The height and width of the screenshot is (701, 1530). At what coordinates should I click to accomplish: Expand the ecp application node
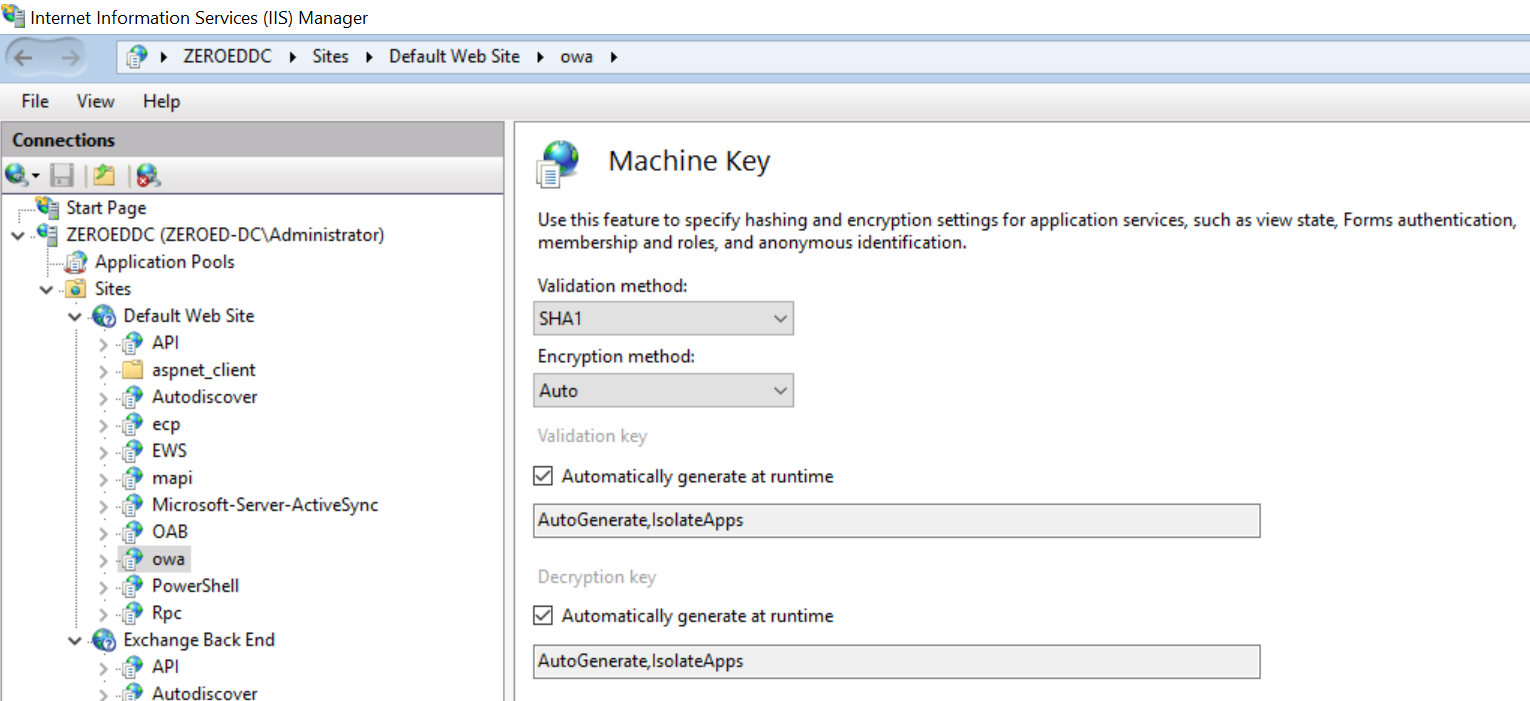click(x=103, y=425)
